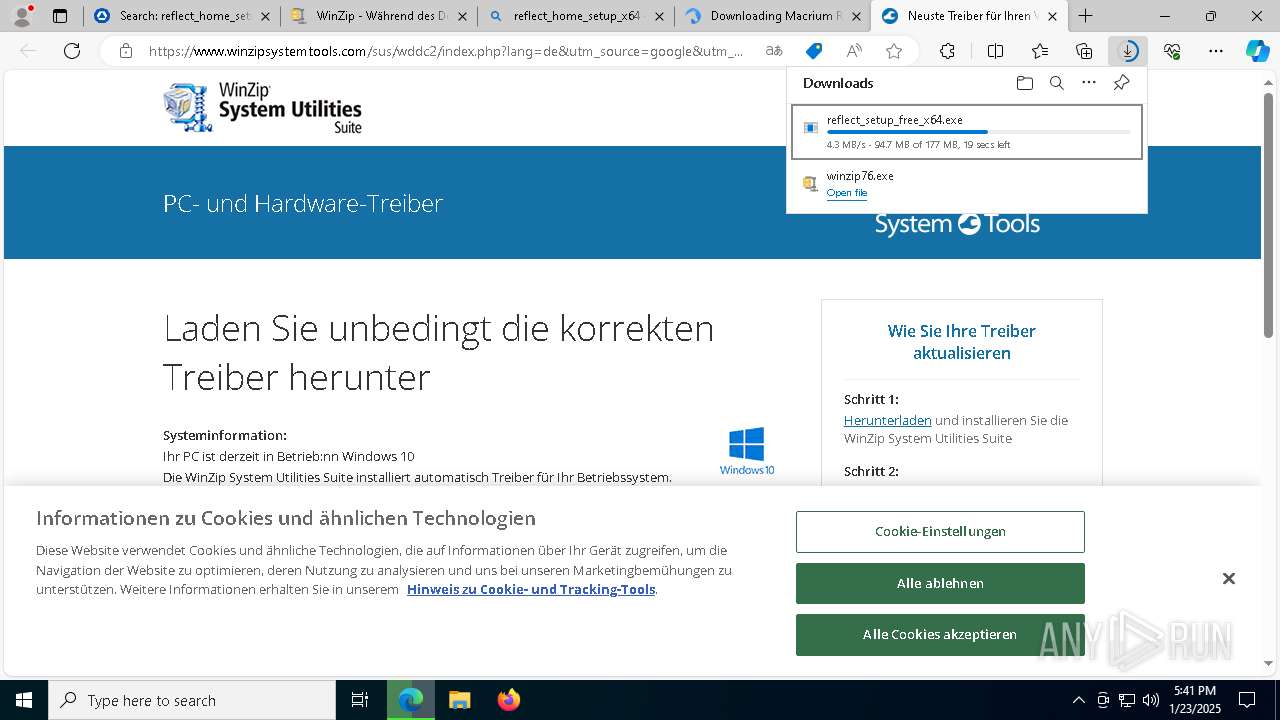Open the volume control in tray
1280x720 pixels.
pyautogui.click(x=1150, y=700)
